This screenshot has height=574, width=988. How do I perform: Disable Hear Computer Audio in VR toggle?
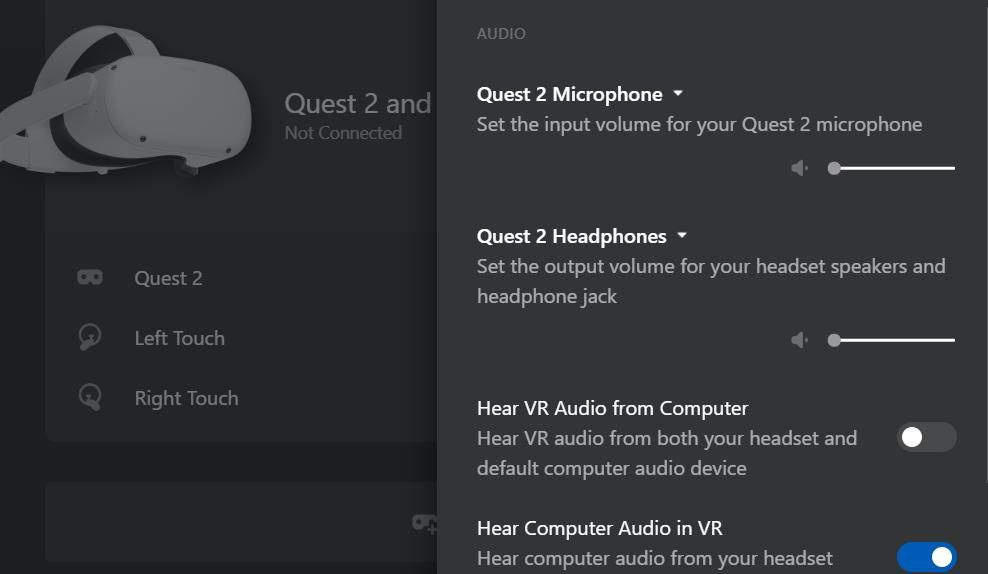926,557
